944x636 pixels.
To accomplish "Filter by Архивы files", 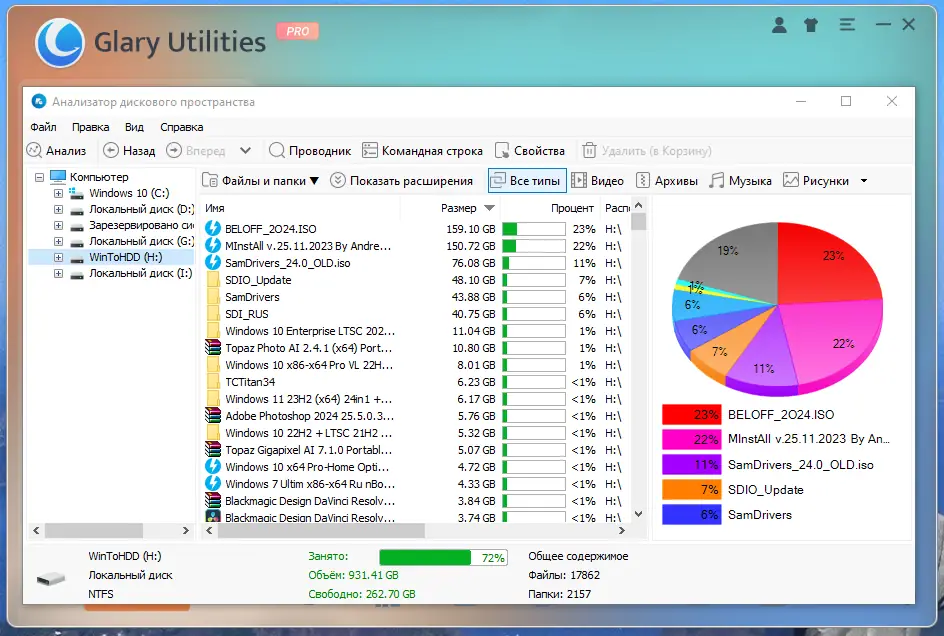I will click(667, 181).
